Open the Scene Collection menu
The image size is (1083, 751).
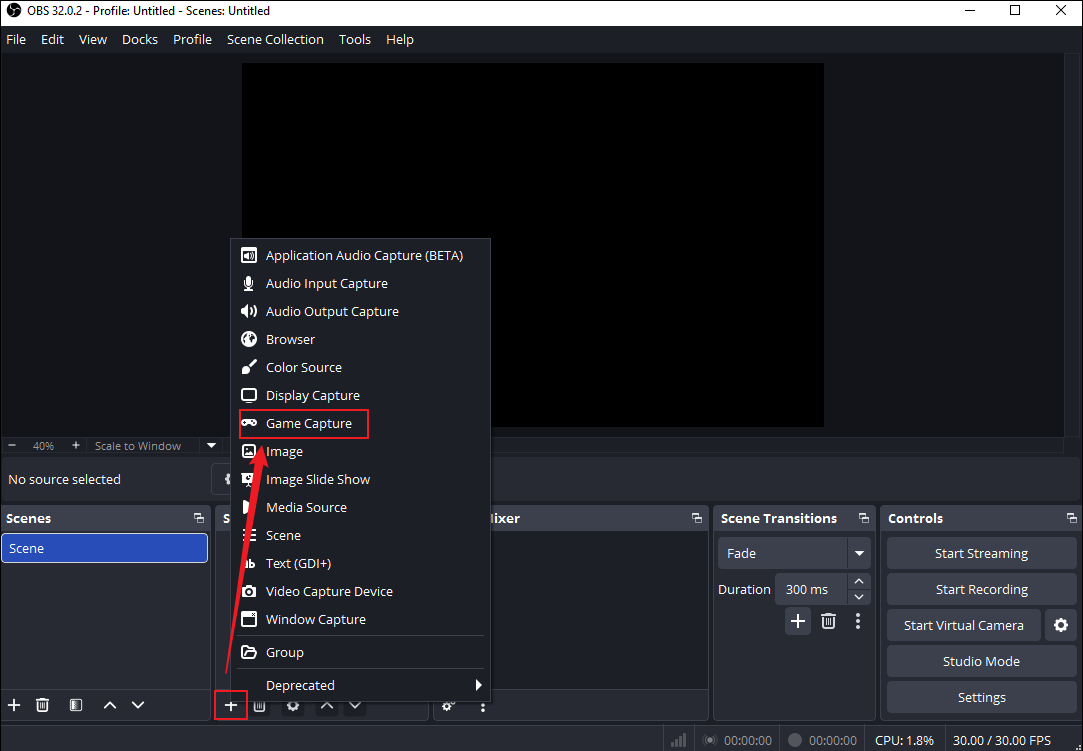click(x=275, y=39)
